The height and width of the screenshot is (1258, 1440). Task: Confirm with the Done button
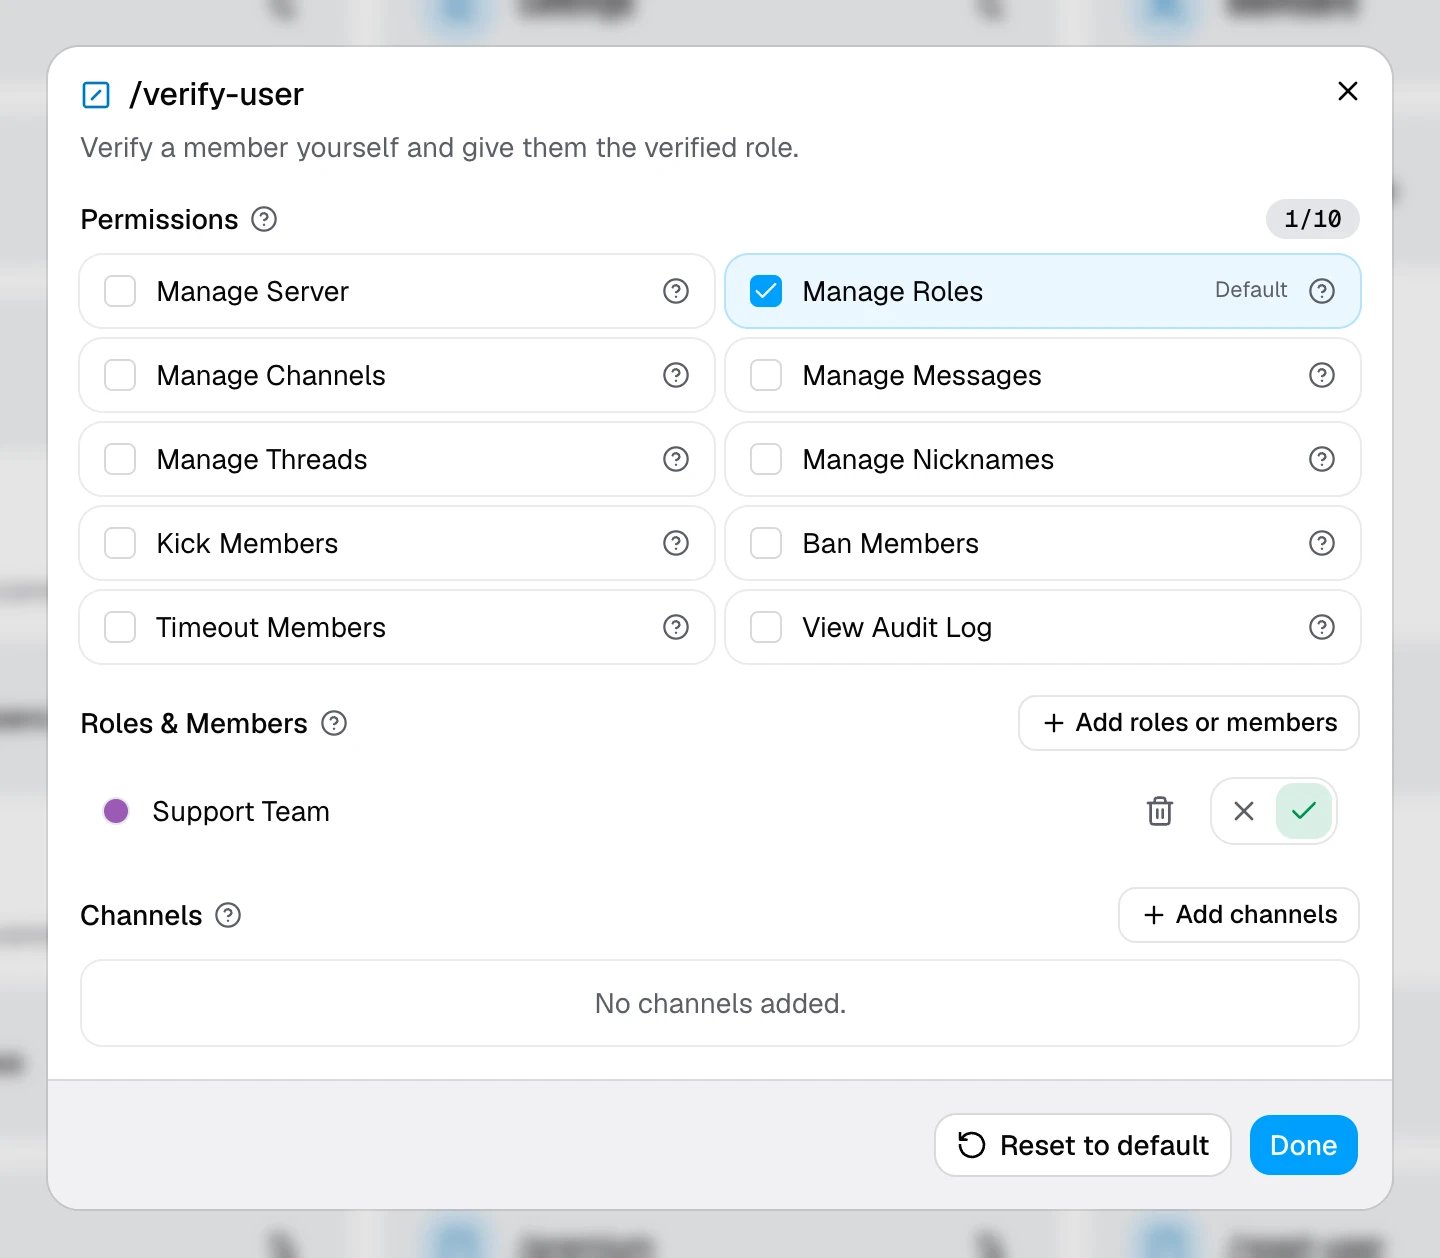click(1304, 1145)
